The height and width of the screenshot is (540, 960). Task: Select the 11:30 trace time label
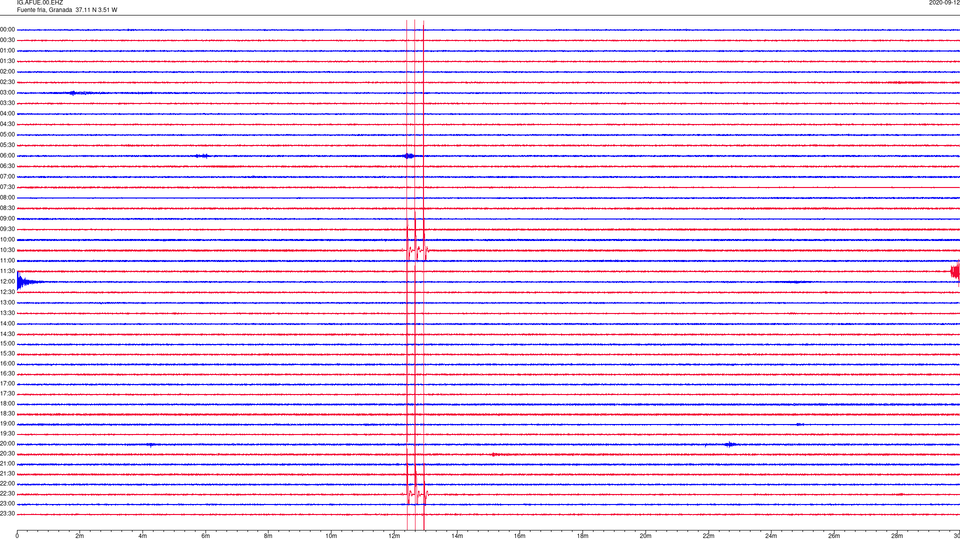click(x=8, y=271)
